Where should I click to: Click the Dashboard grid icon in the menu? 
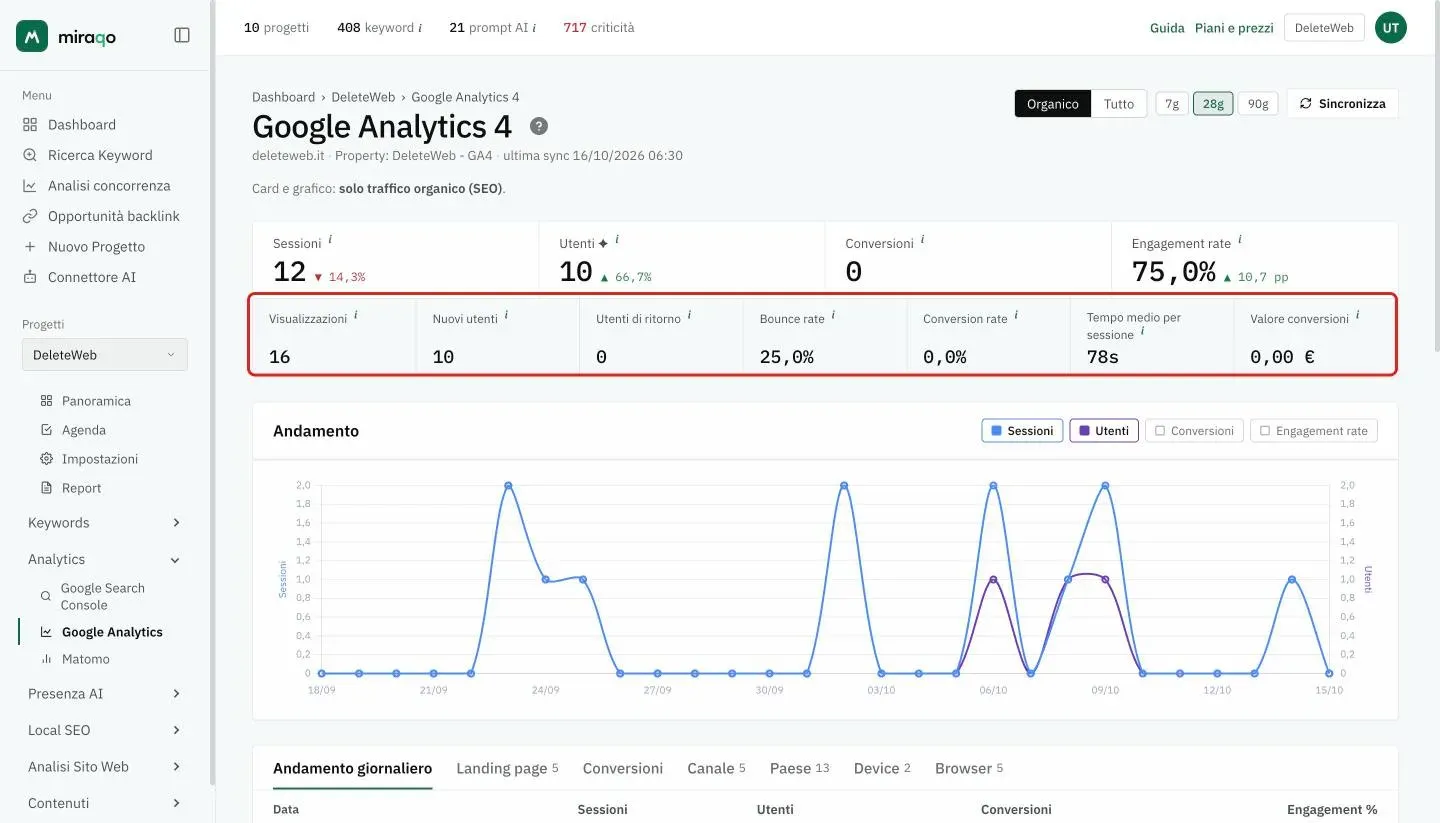pos(29,125)
